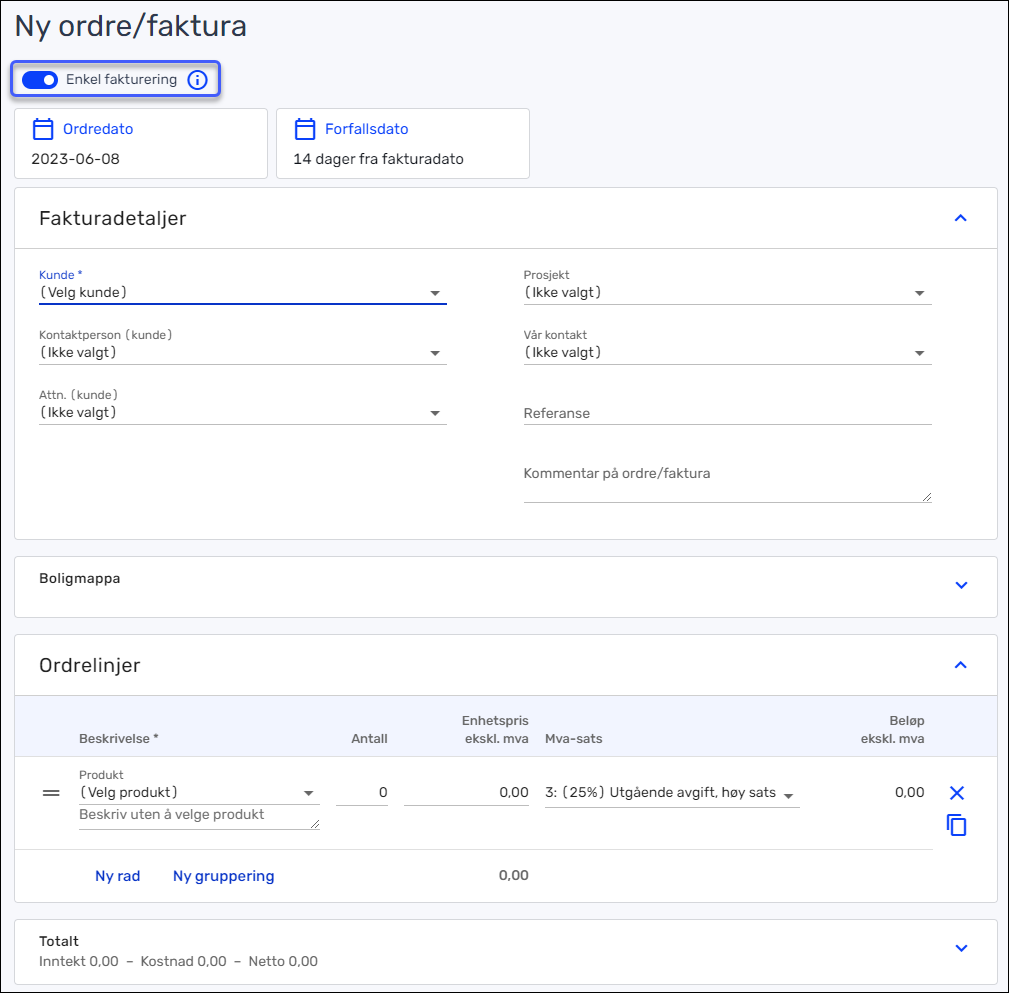Click the Forfallsdato calendar icon
This screenshot has height=993, width=1009.
(x=305, y=129)
